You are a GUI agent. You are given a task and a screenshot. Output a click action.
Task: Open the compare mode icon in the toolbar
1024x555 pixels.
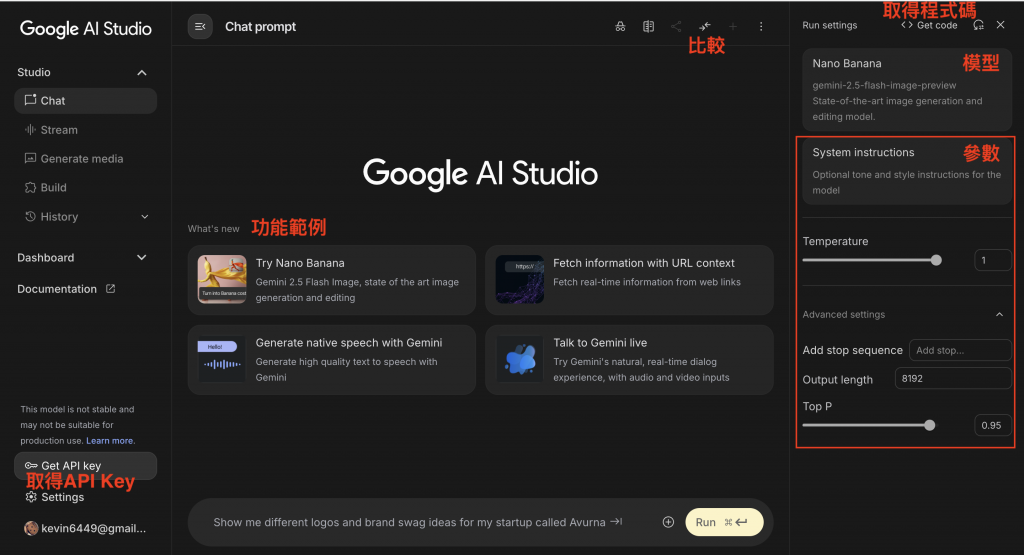tap(648, 27)
